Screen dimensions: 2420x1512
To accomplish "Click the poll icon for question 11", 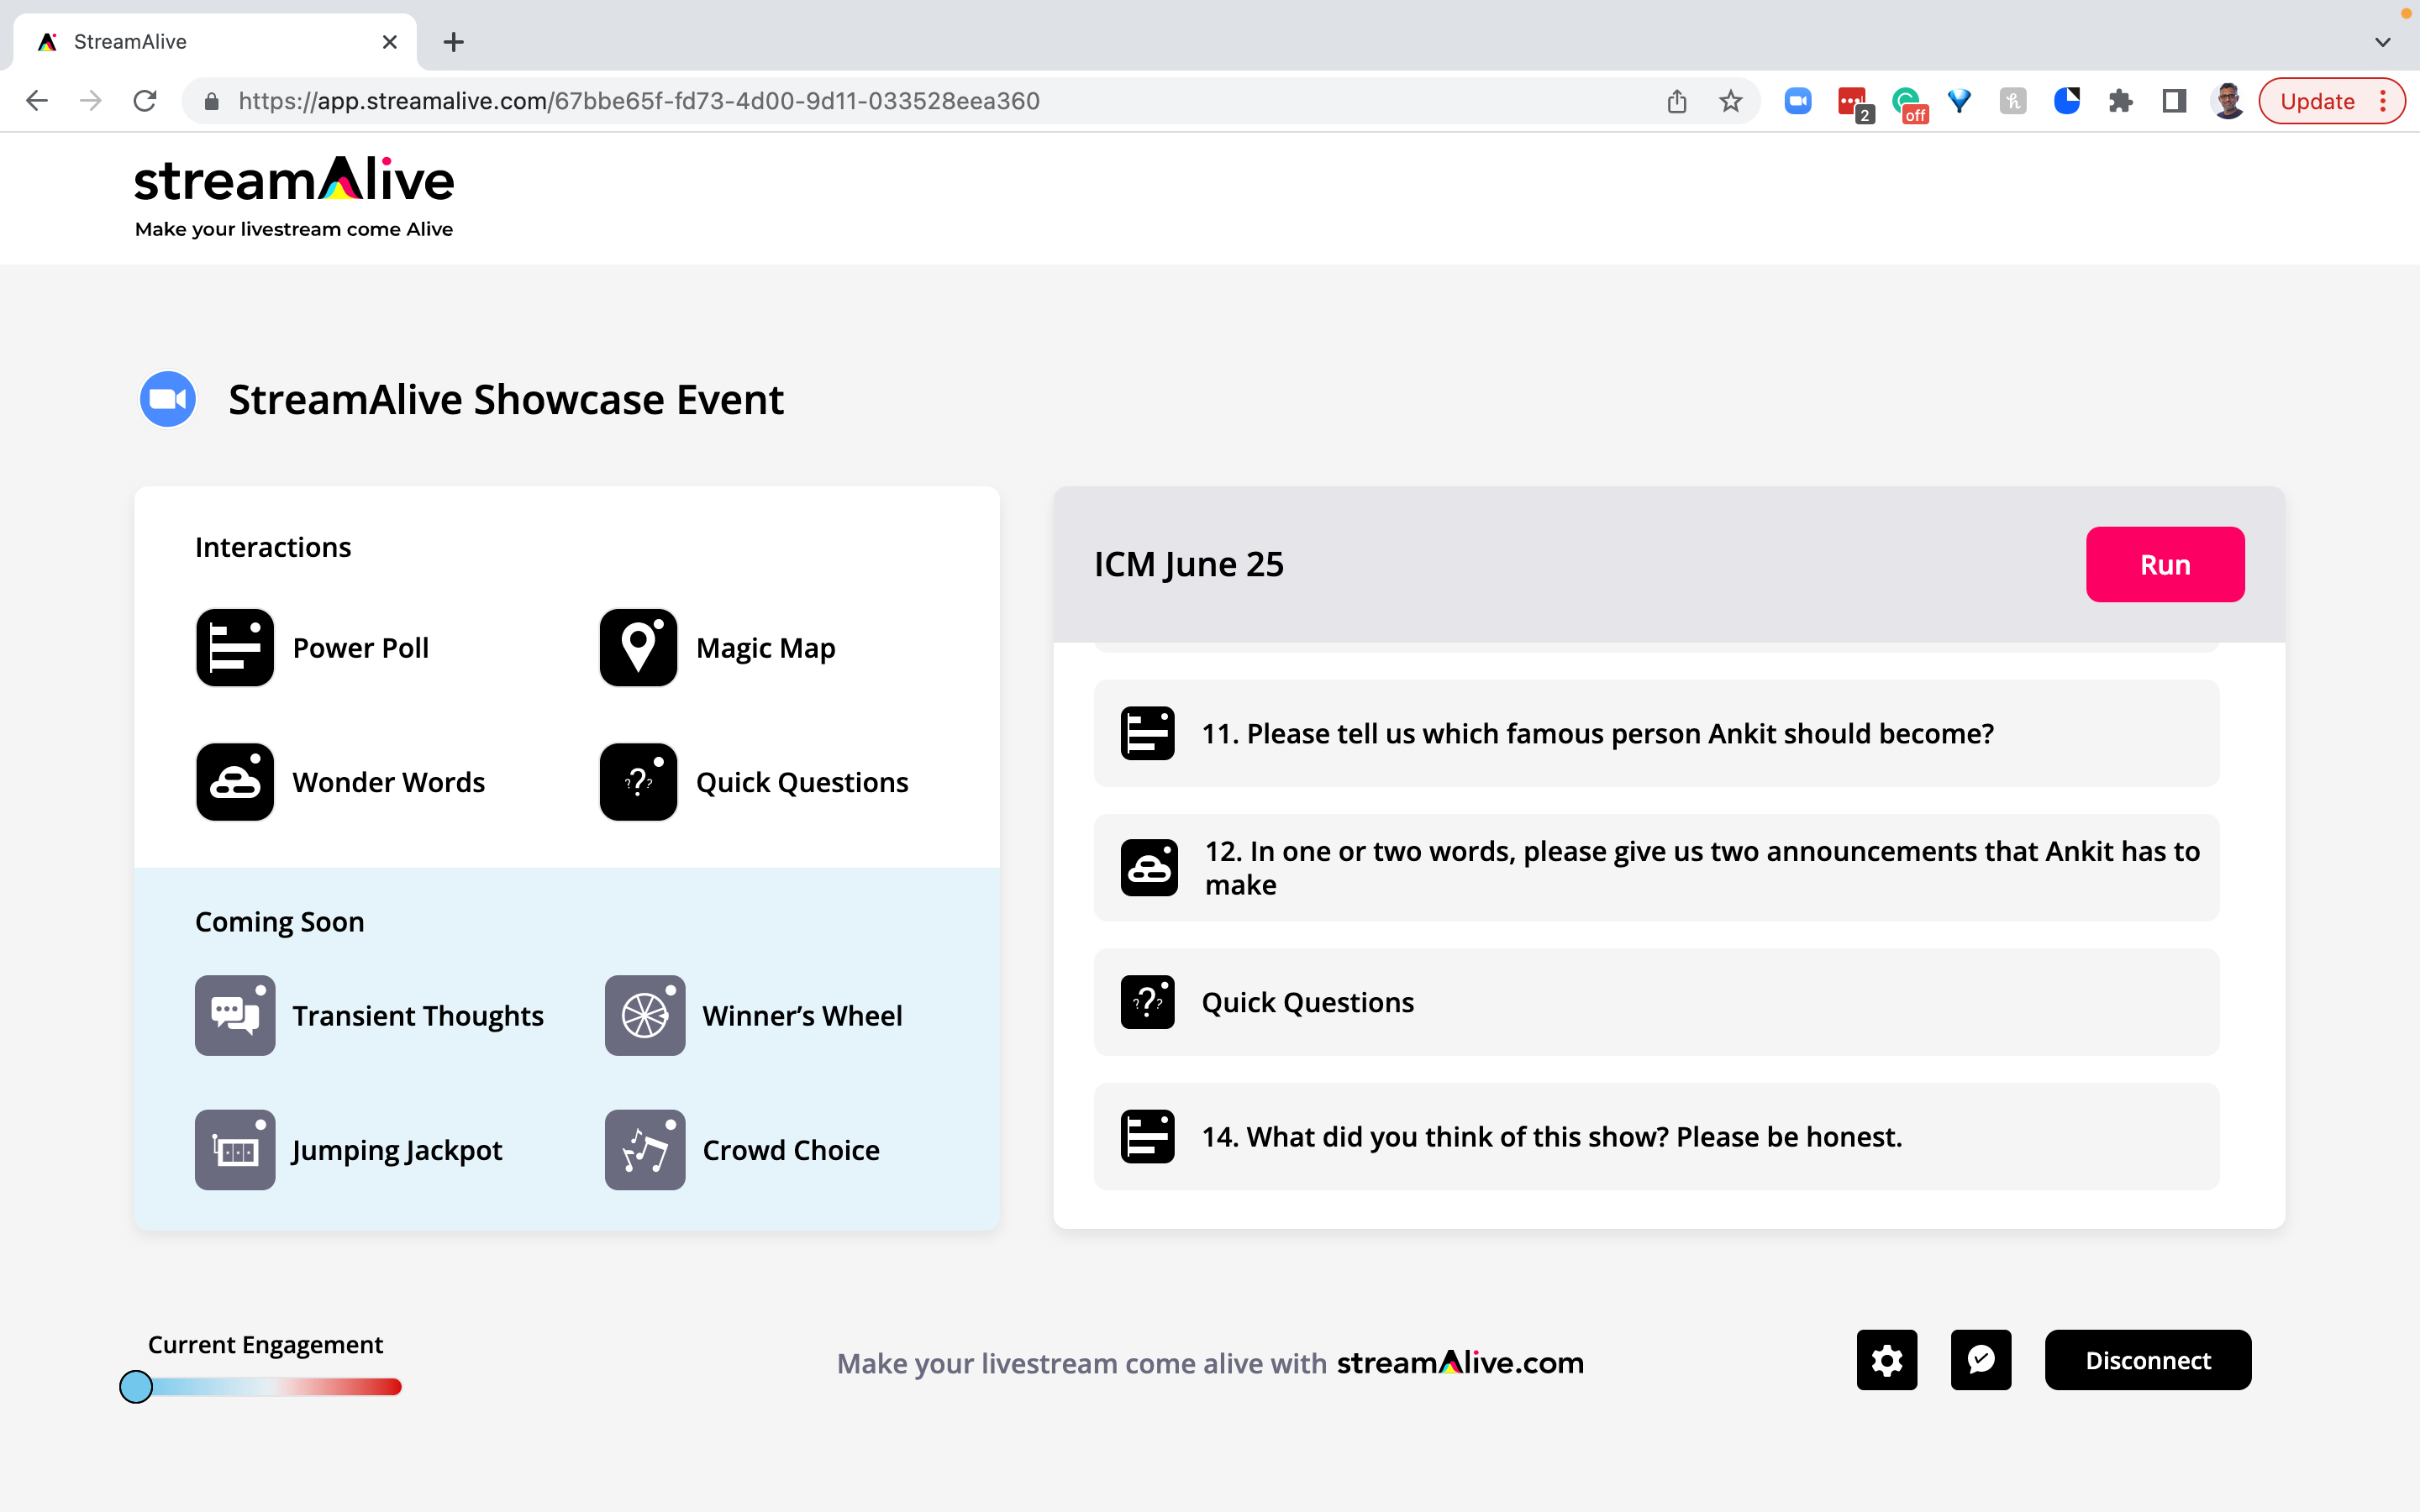I will 1148,734.
